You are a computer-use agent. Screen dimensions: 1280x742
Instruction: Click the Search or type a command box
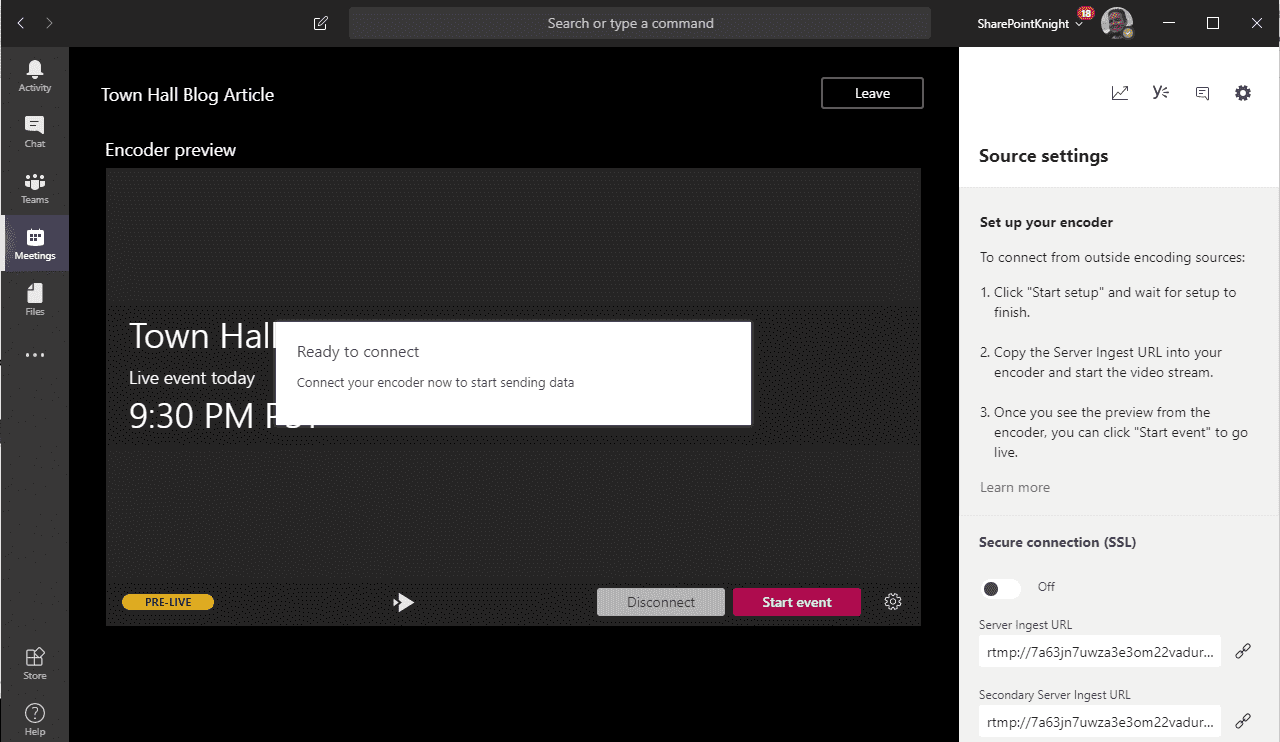(x=640, y=23)
